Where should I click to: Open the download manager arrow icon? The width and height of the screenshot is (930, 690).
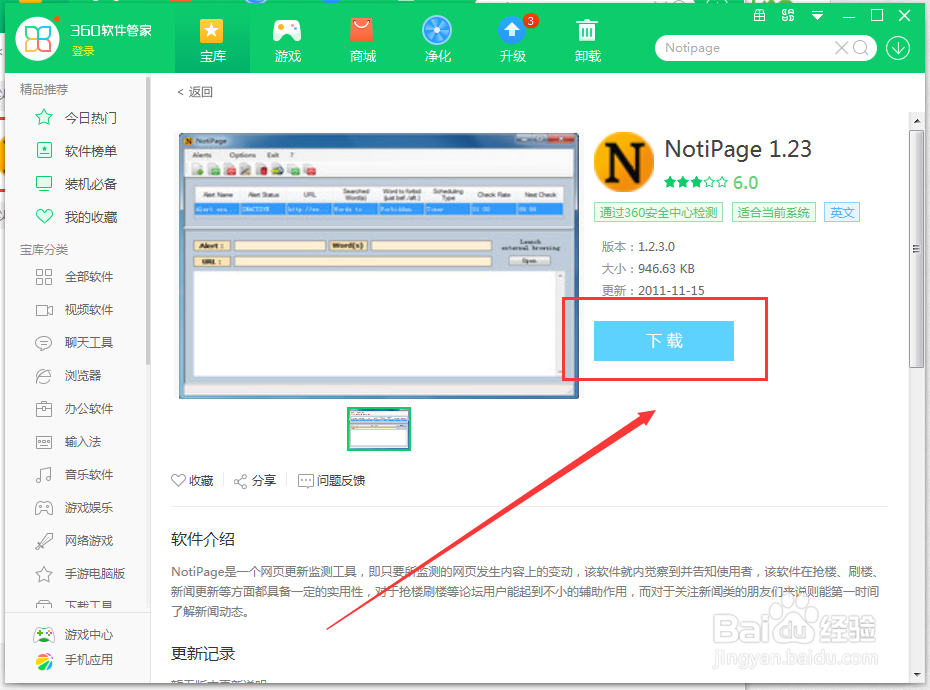(x=898, y=48)
